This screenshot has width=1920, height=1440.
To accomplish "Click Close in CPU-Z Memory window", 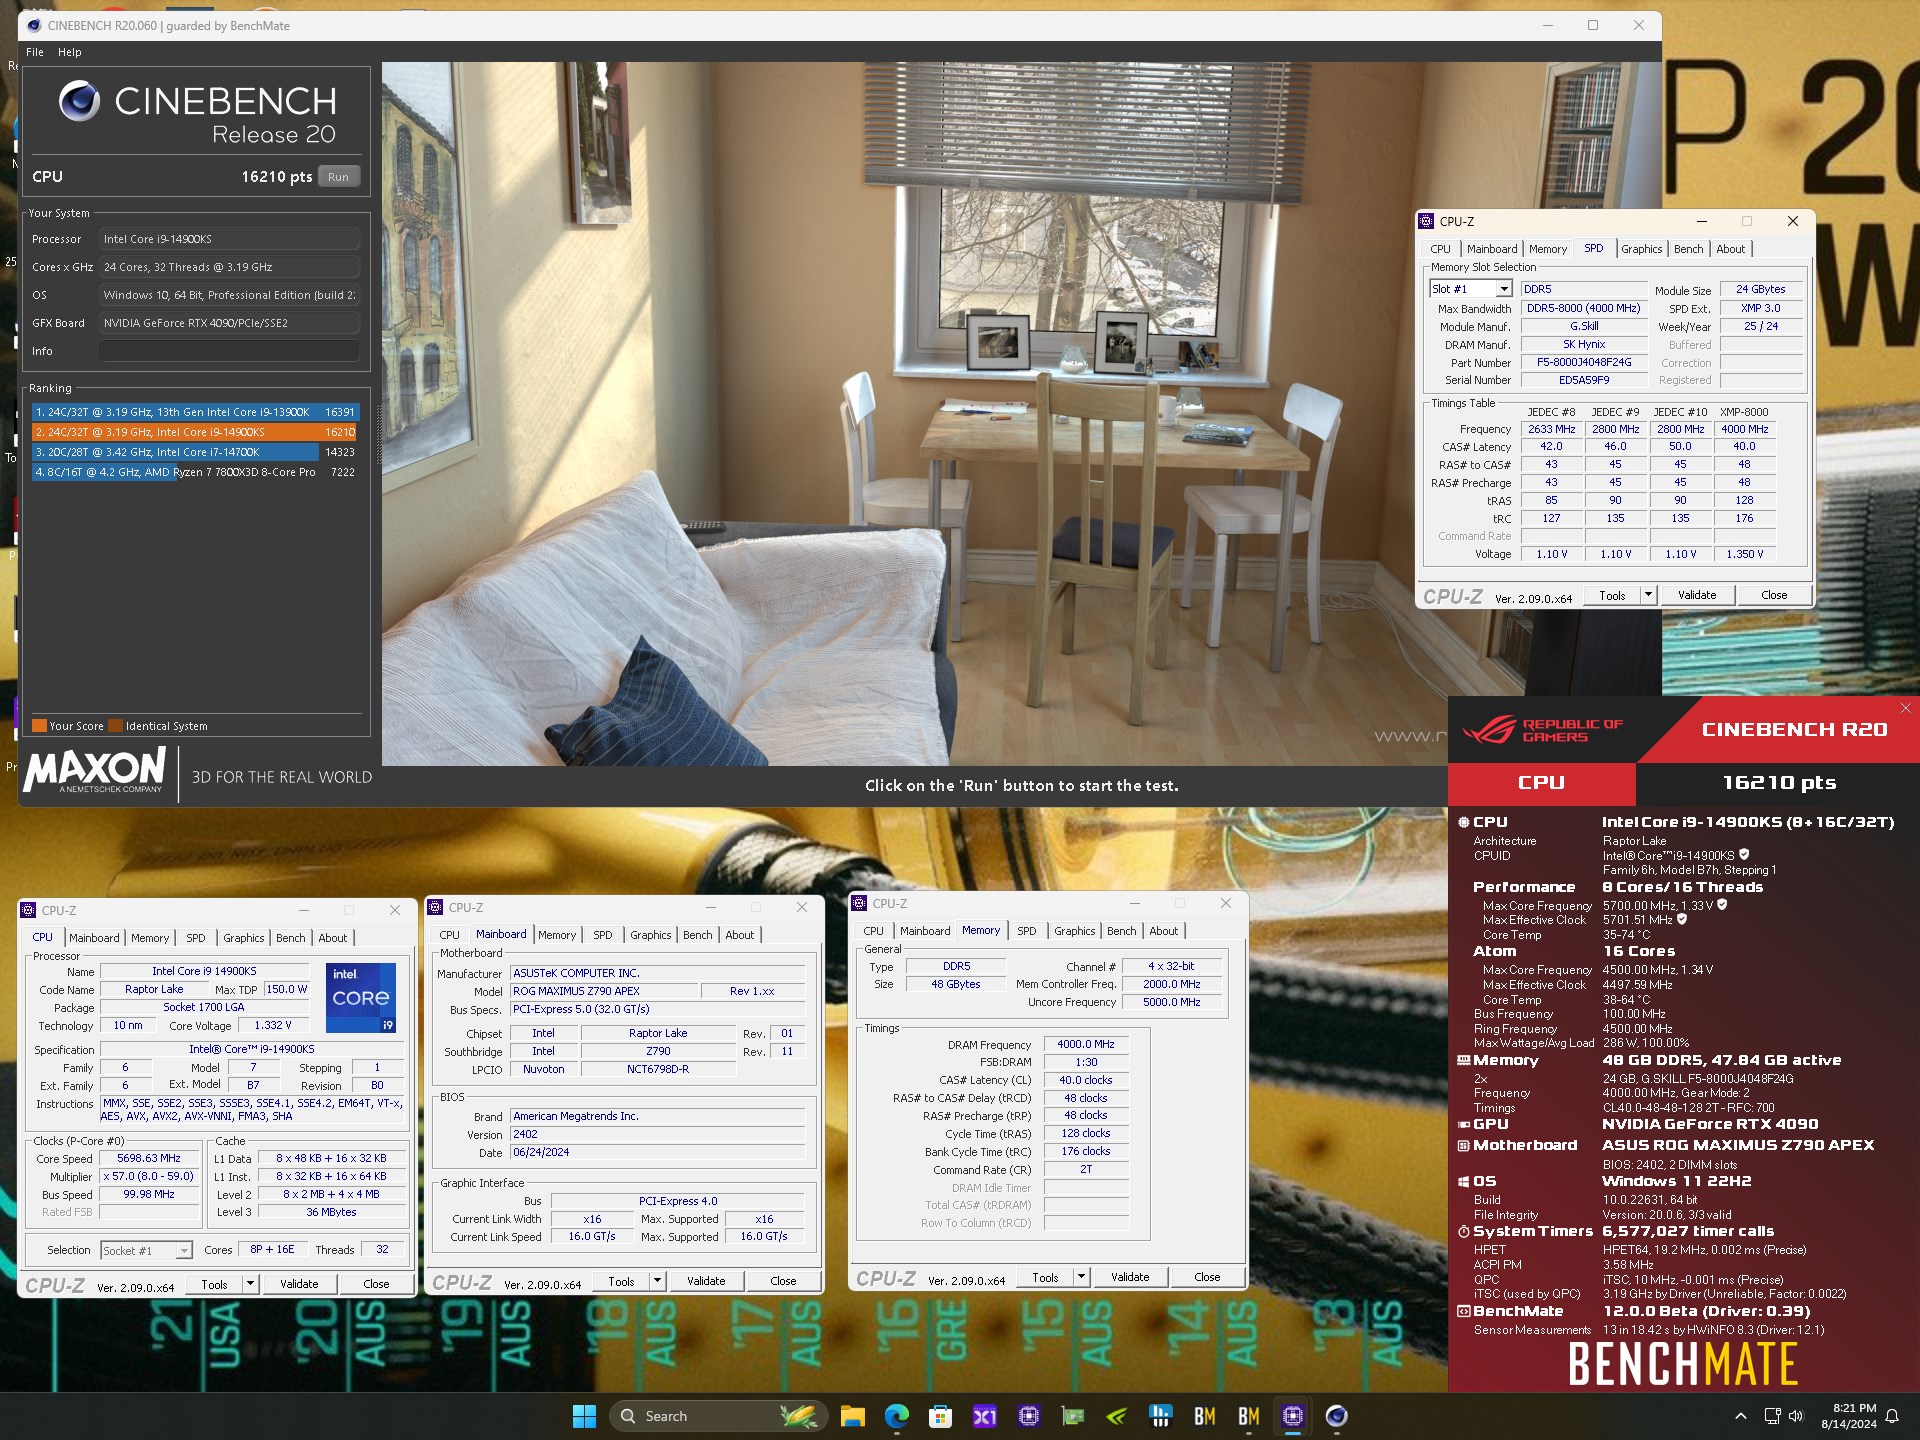I will pos(1207,1277).
